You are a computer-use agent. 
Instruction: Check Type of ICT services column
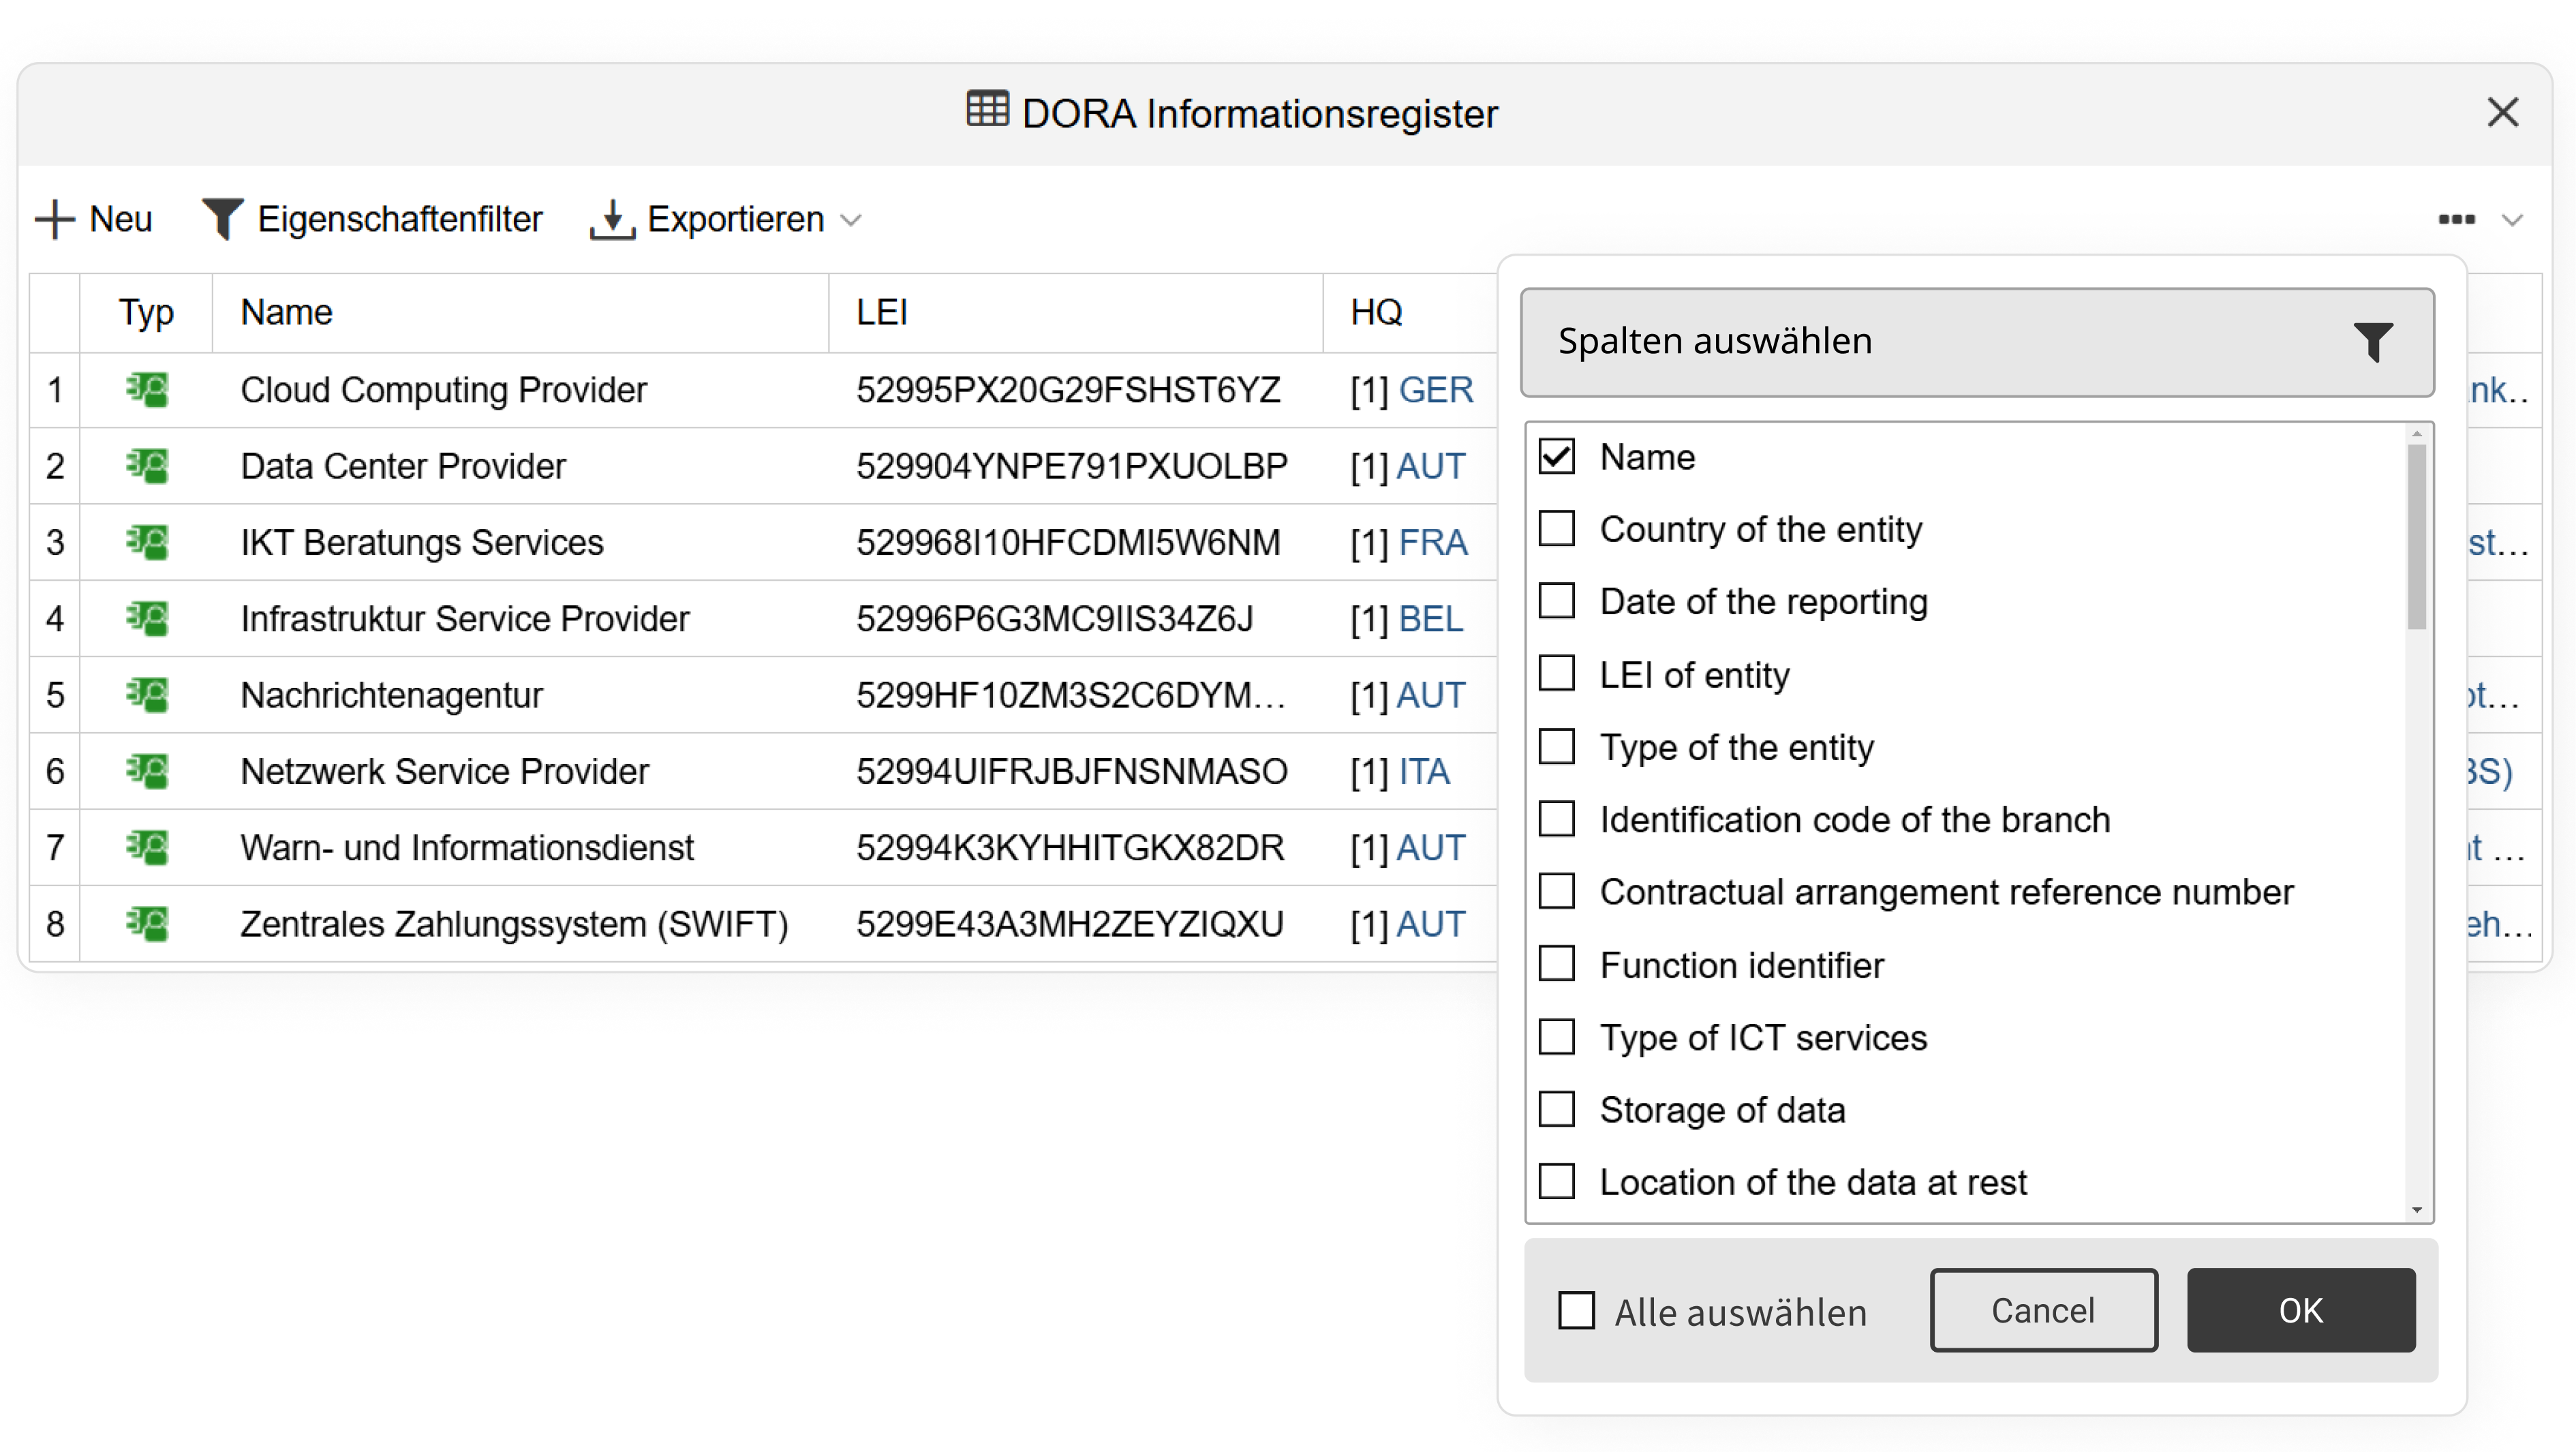point(1556,1037)
